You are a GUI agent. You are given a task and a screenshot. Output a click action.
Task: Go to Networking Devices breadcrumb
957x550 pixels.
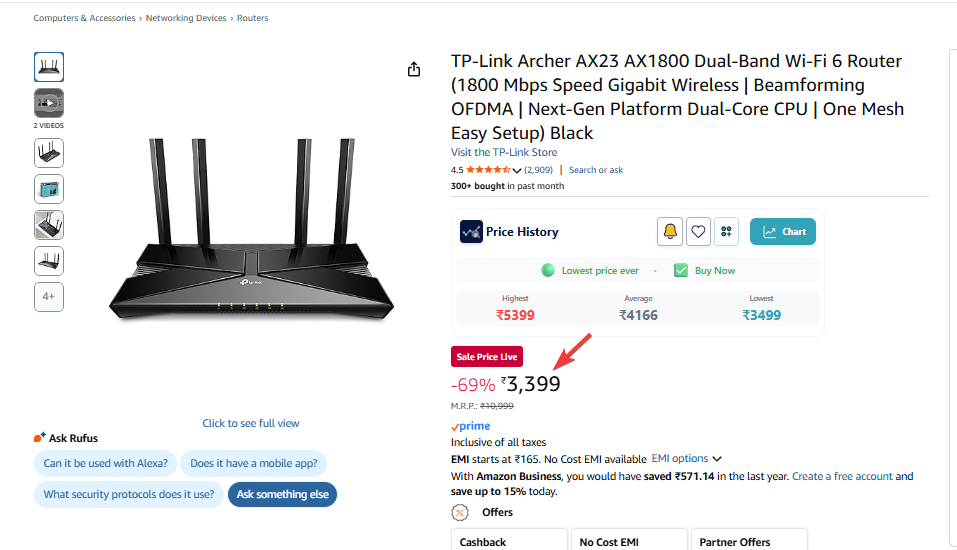coord(188,18)
